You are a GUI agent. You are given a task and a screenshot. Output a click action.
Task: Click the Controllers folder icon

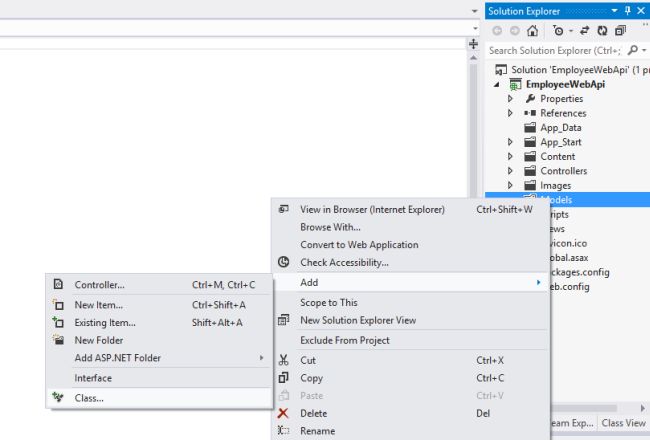(530, 171)
